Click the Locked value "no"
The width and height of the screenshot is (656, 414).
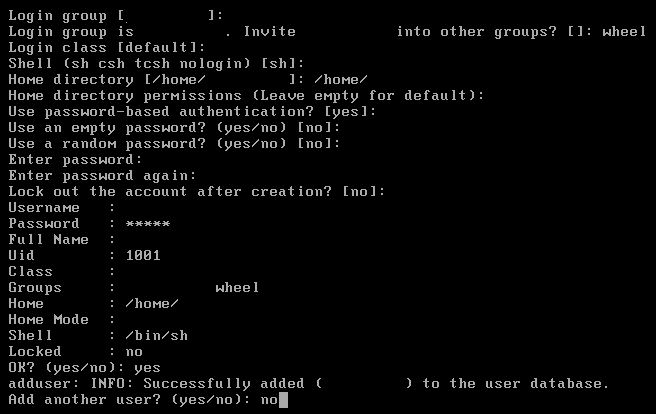point(134,352)
